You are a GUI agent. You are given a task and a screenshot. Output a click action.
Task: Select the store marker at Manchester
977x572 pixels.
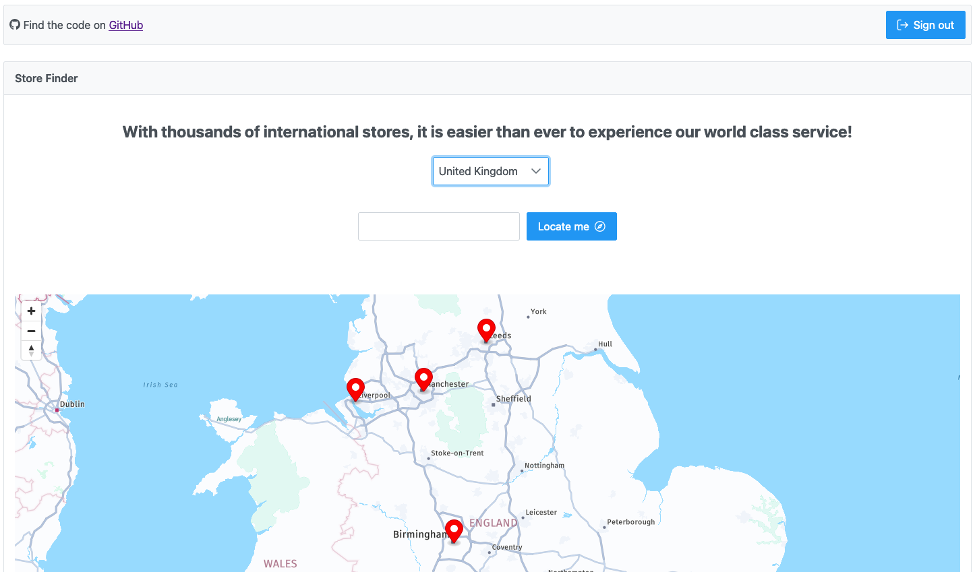pyautogui.click(x=424, y=379)
